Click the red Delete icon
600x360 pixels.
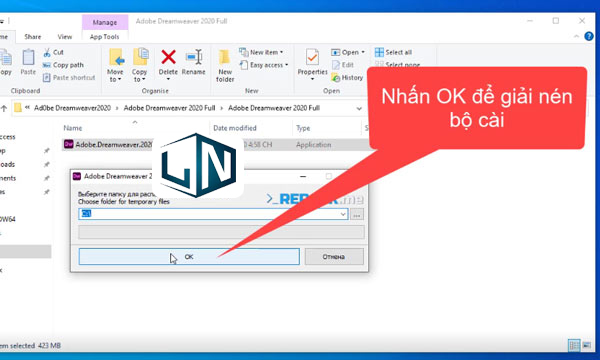pyautogui.click(x=168, y=57)
